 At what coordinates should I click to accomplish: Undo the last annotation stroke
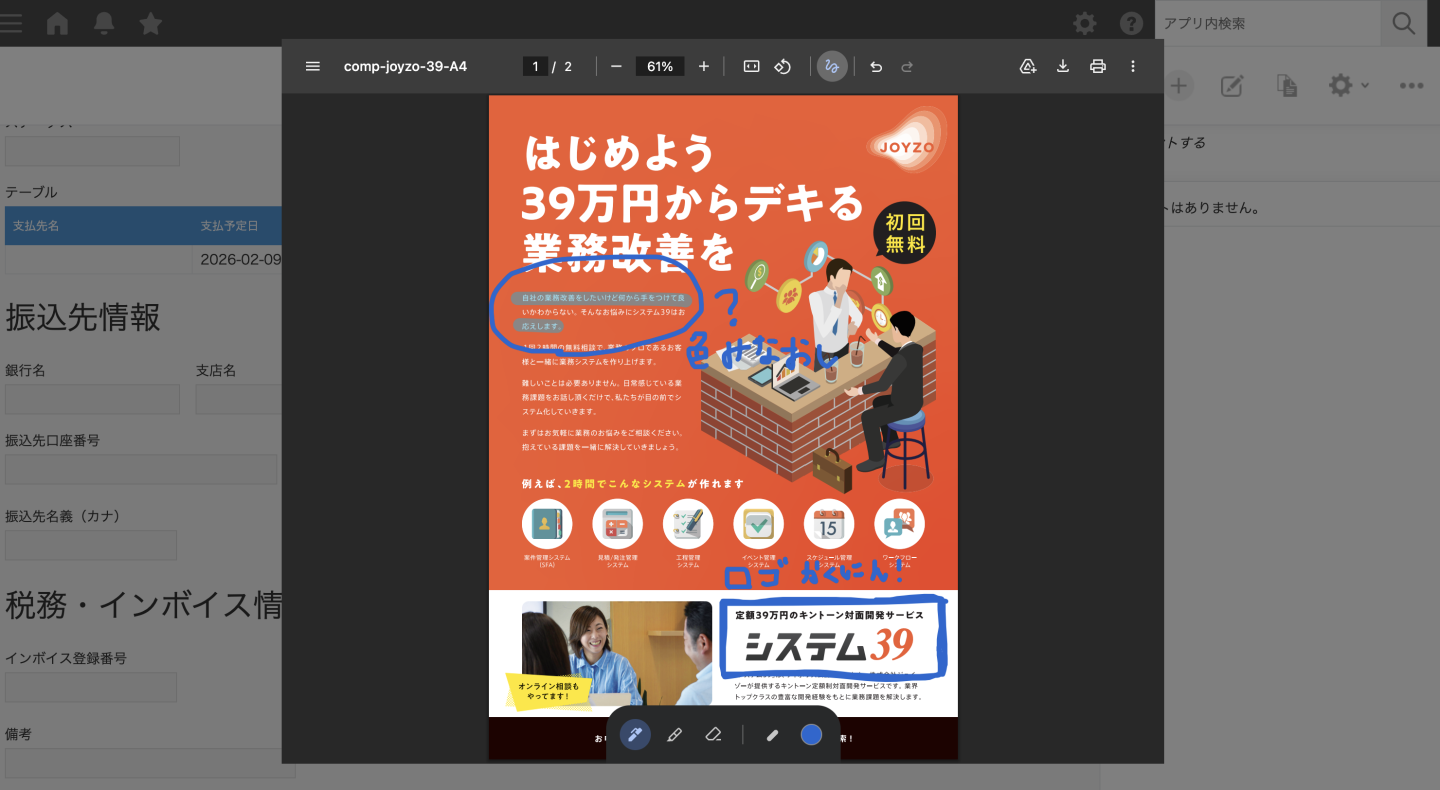point(876,66)
